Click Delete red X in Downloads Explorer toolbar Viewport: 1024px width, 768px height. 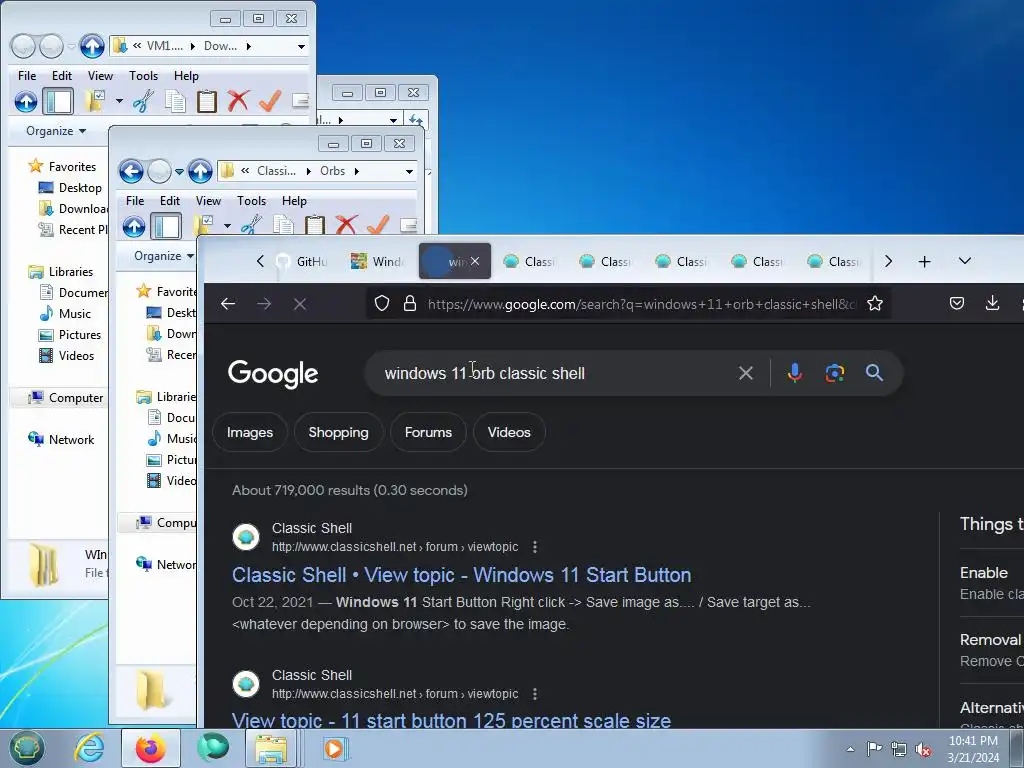pyautogui.click(x=238, y=101)
